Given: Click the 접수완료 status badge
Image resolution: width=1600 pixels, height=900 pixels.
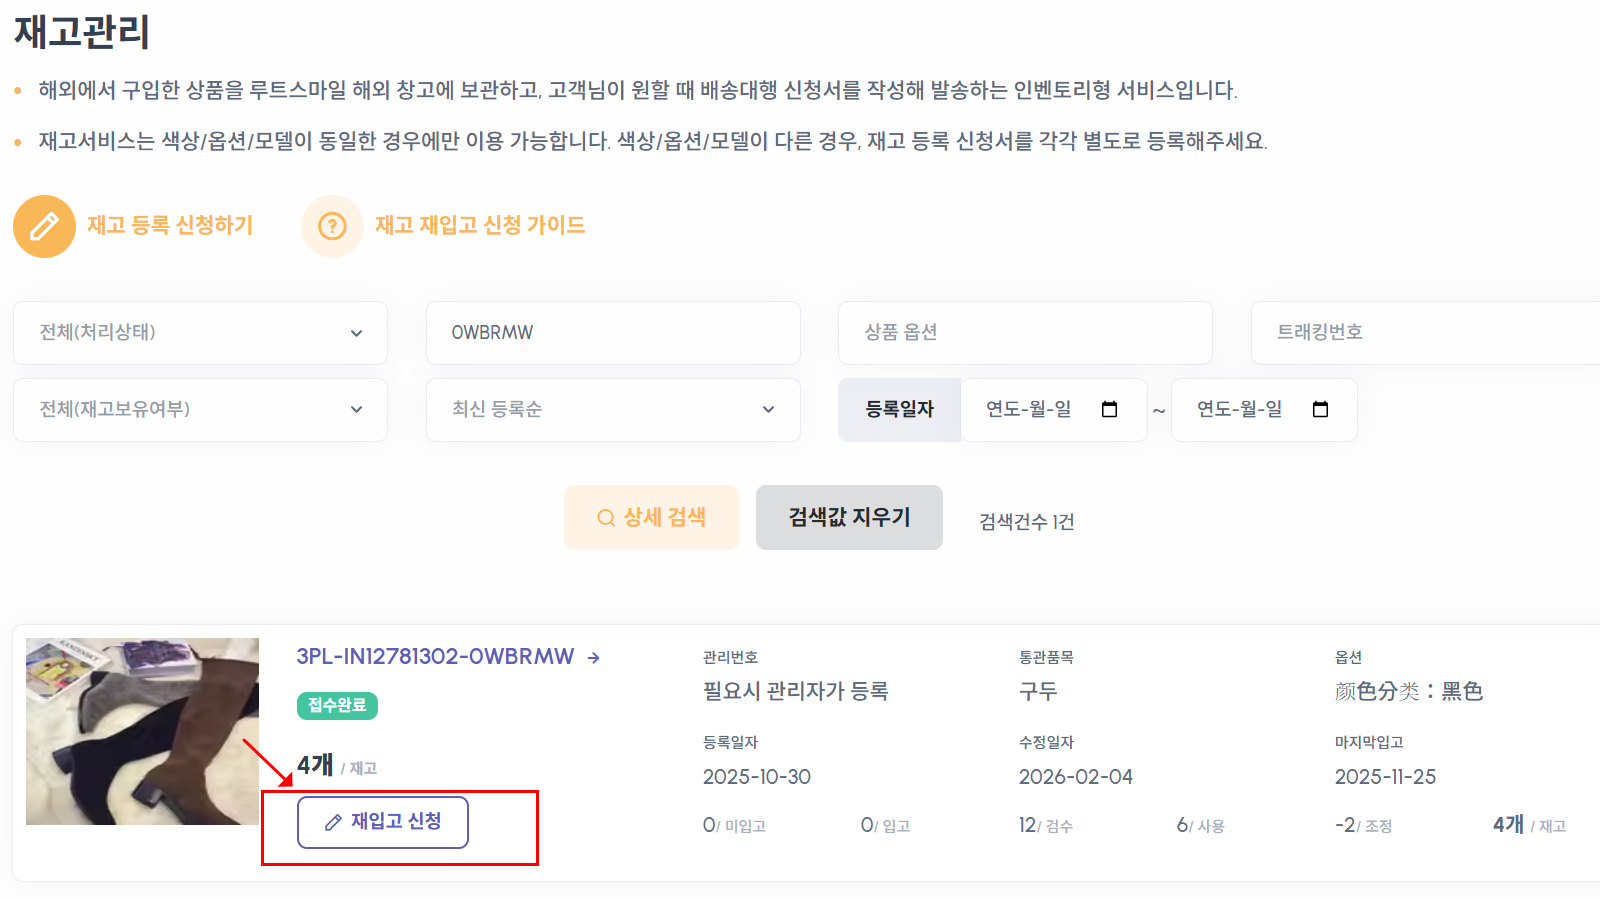Looking at the screenshot, I should (x=338, y=706).
